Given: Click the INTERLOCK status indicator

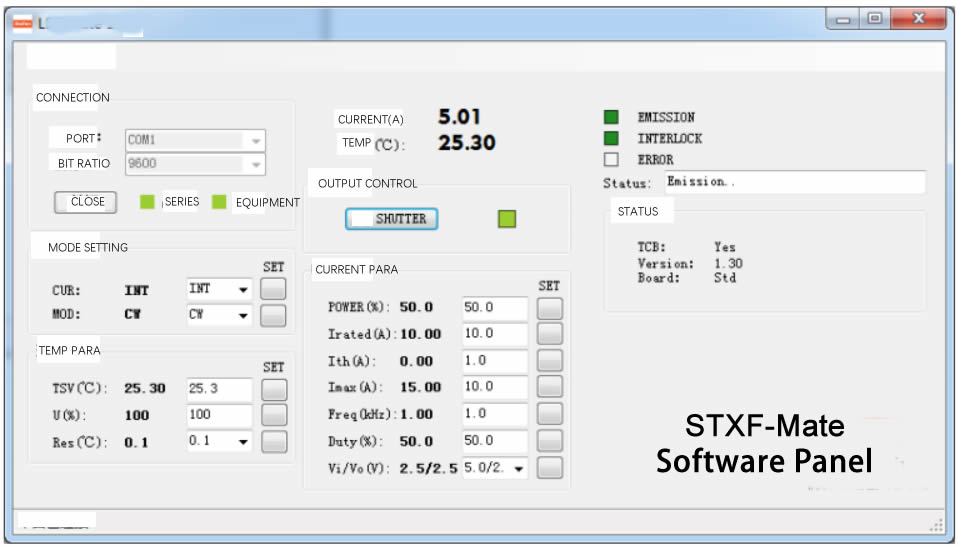Looking at the screenshot, I should tap(611, 138).
